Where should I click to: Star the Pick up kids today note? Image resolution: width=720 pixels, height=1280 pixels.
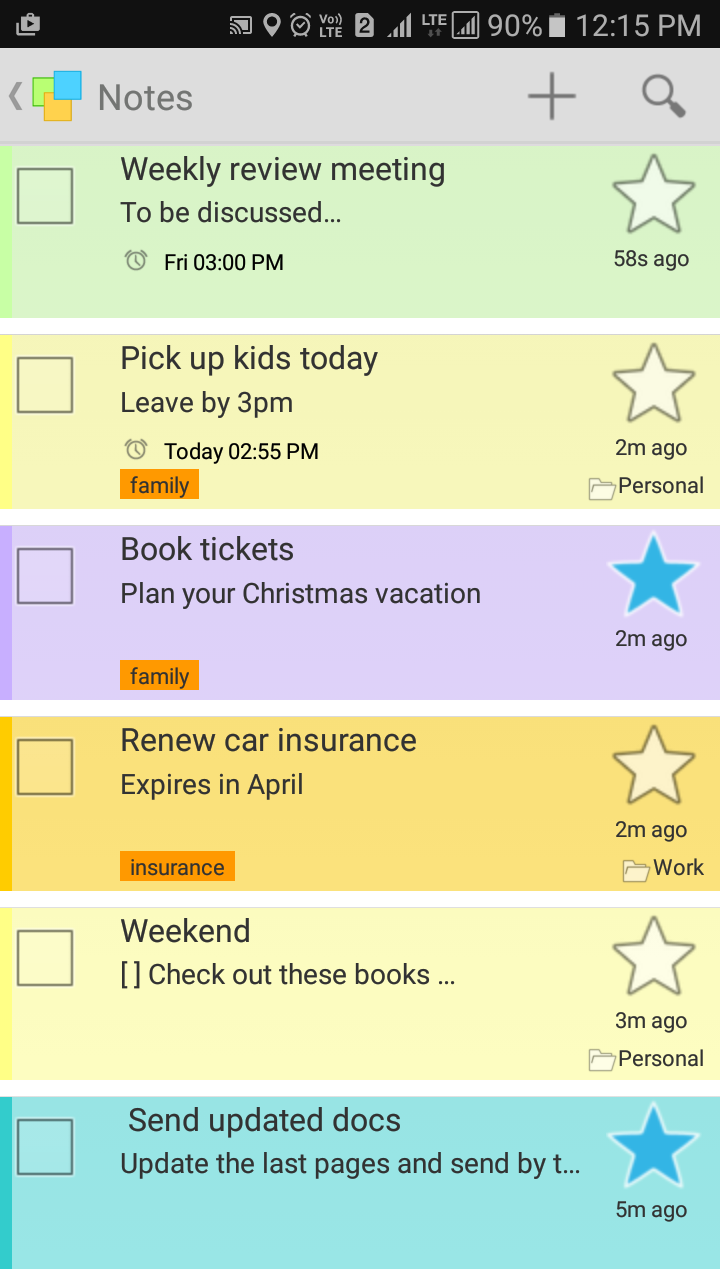[x=653, y=384]
